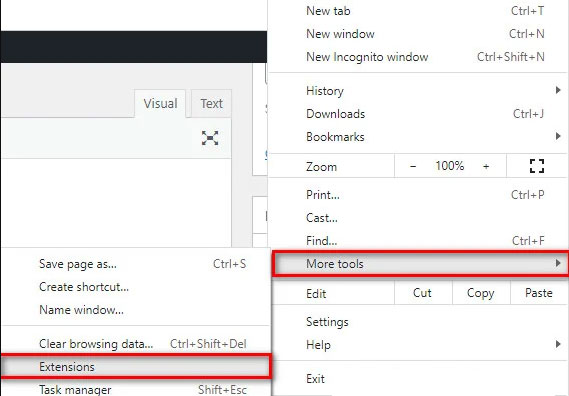Open Clear browsing data…
This screenshot has width=569, height=396.
pyautogui.click(x=136, y=344)
